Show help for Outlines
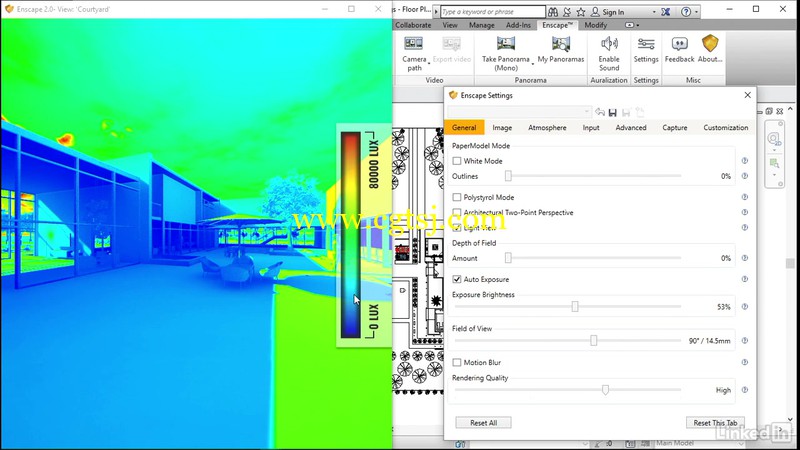 pyautogui.click(x=744, y=176)
